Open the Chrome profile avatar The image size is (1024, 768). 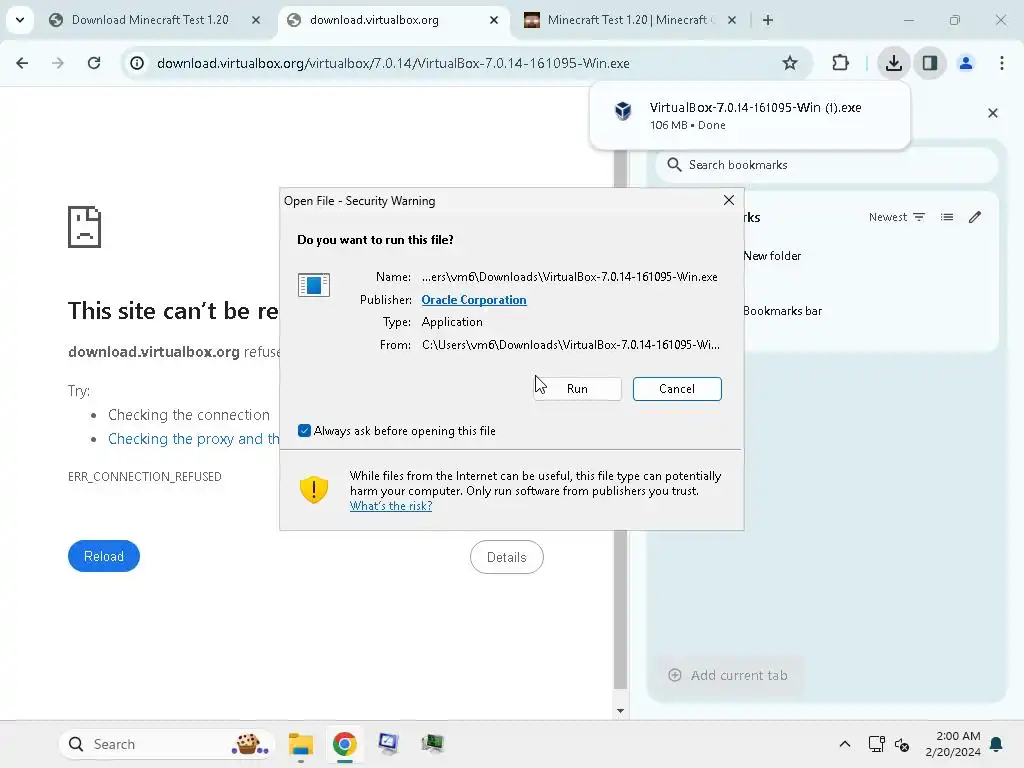966,63
